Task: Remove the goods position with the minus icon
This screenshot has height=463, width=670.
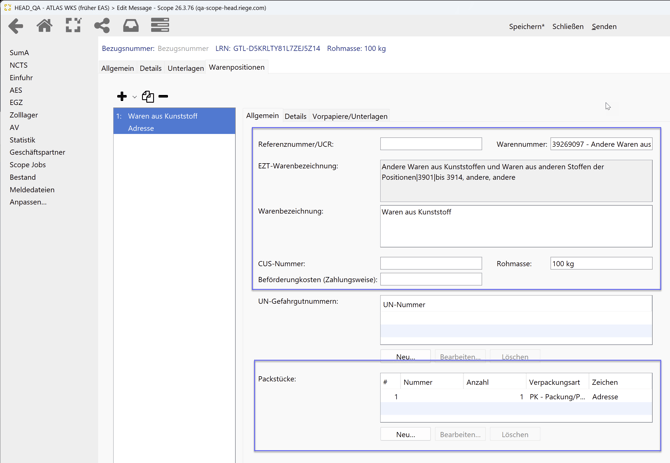Action: (x=164, y=97)
